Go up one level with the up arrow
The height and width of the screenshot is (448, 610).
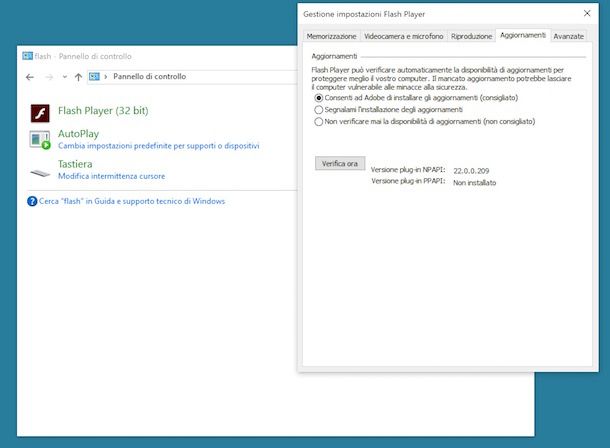pos(78,77)
